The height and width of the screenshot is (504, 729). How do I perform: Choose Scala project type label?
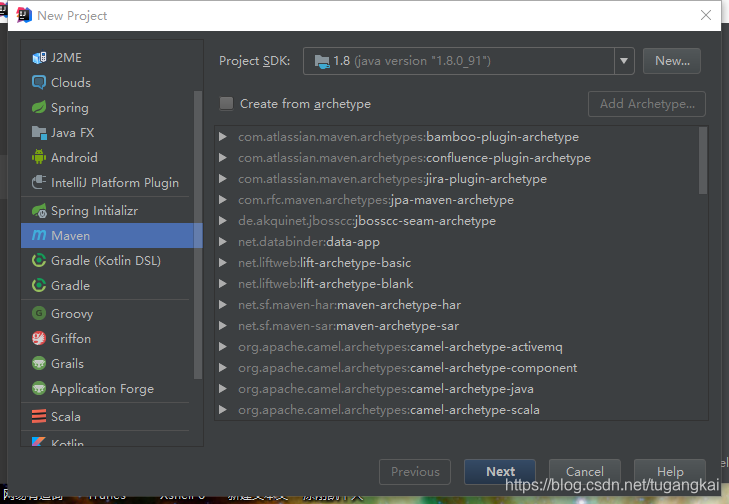(x=66, y=416)
